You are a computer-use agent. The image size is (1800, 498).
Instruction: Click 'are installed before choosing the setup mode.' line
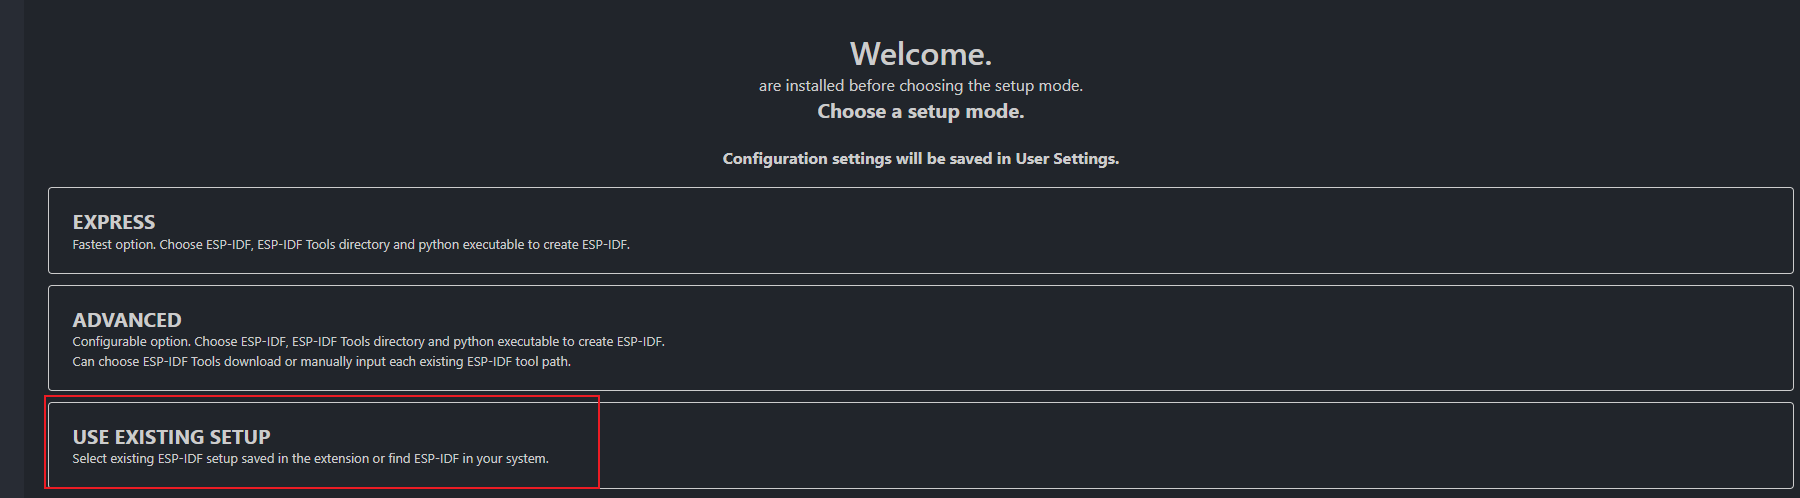click(920, 85)
